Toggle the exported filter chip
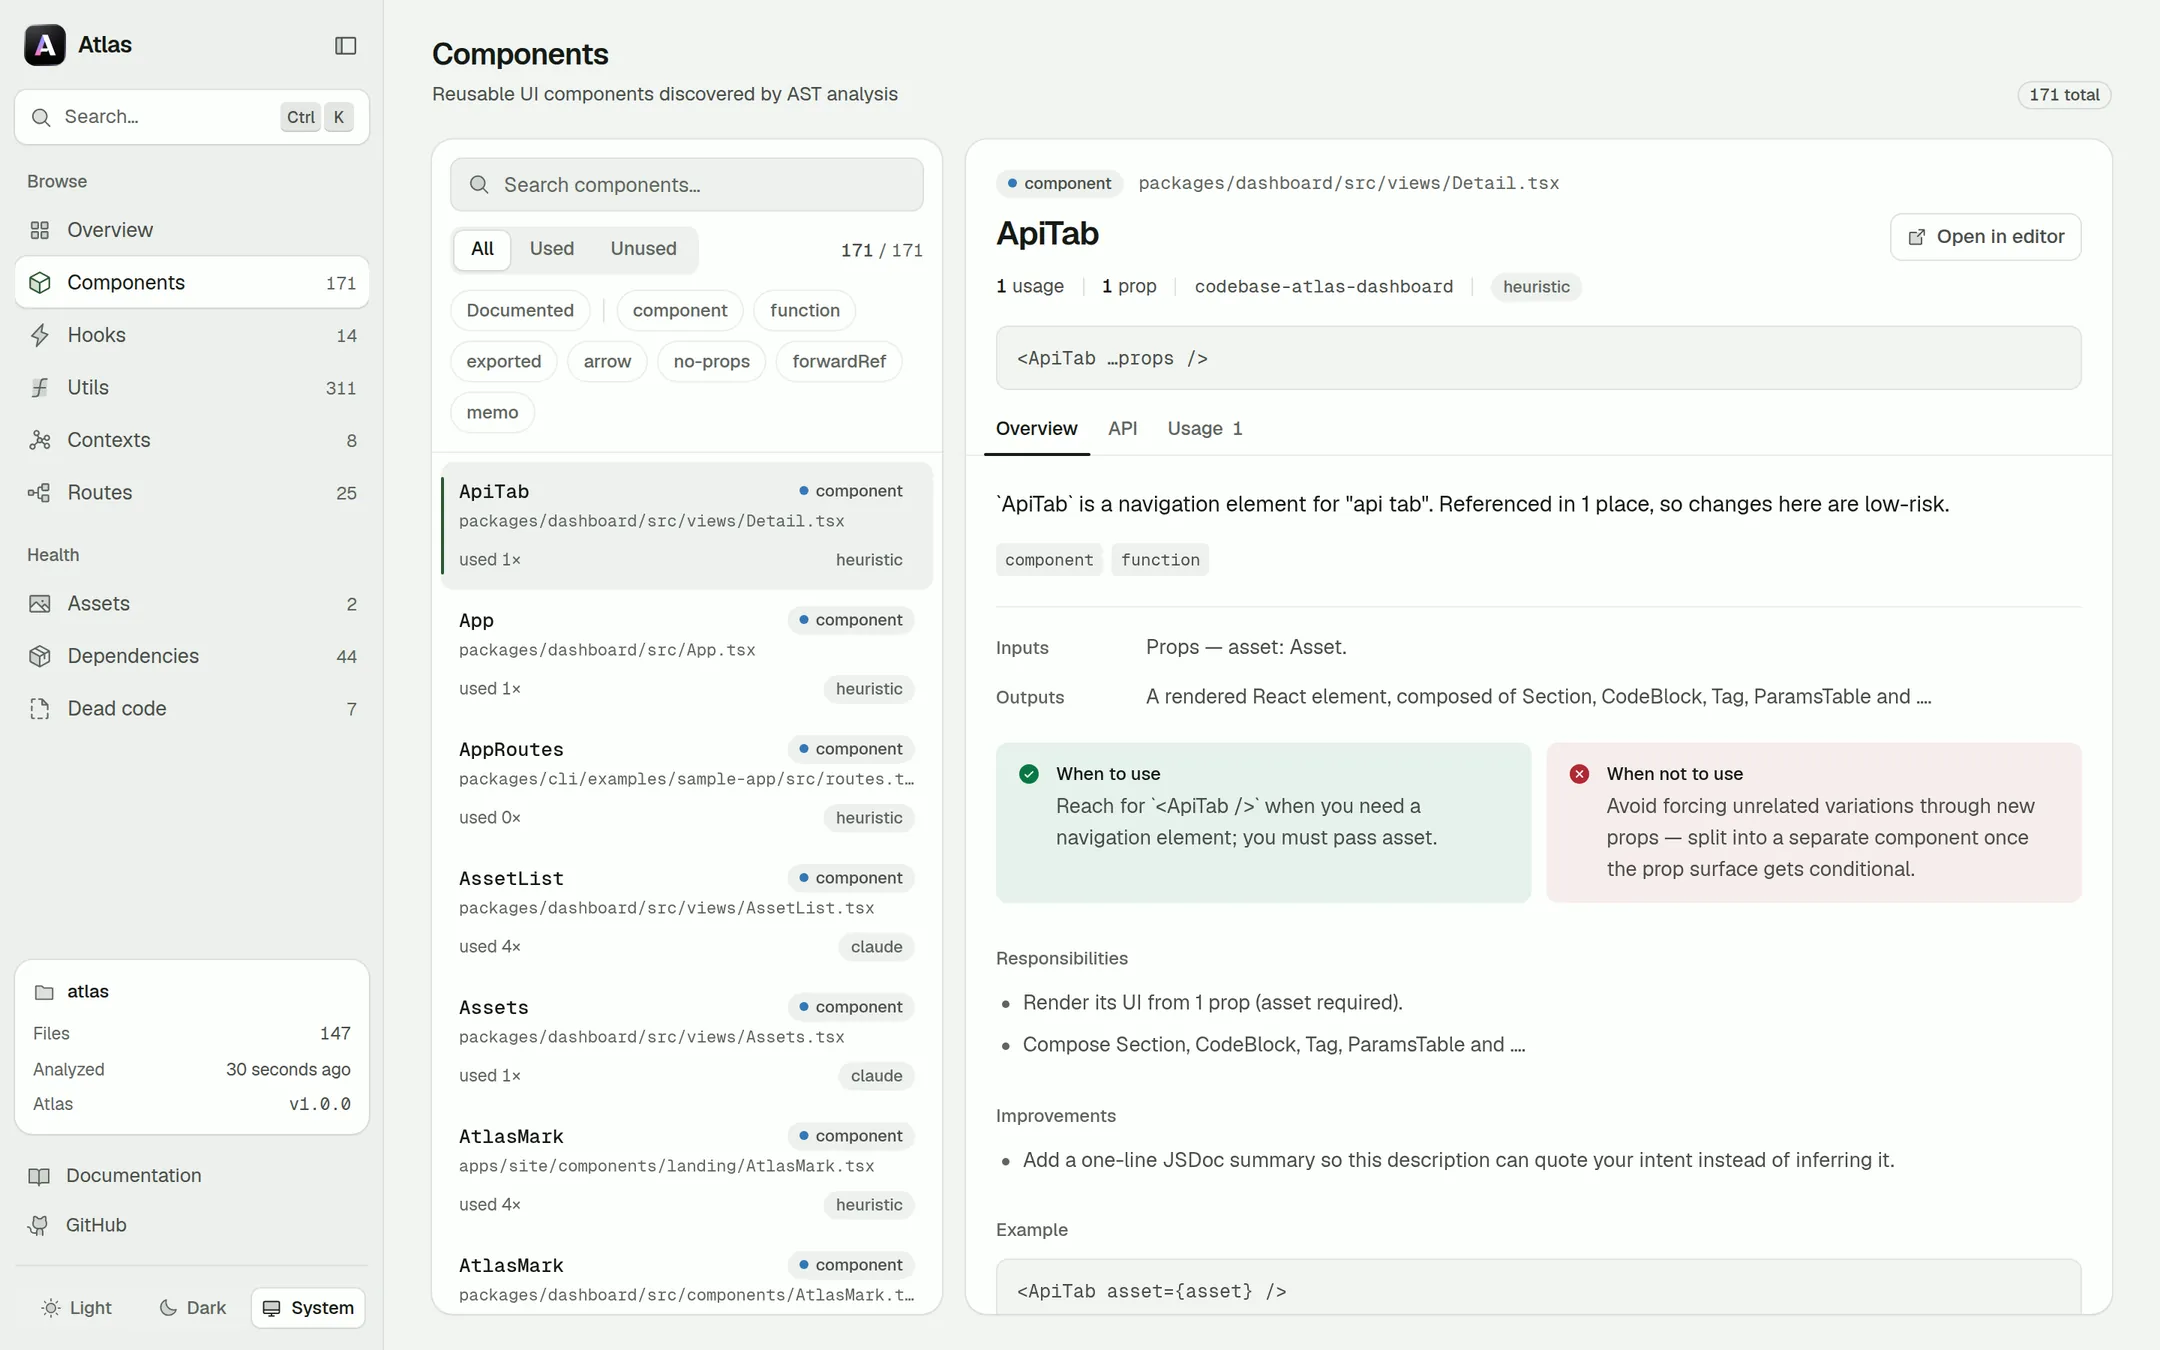 coord(504,361)
